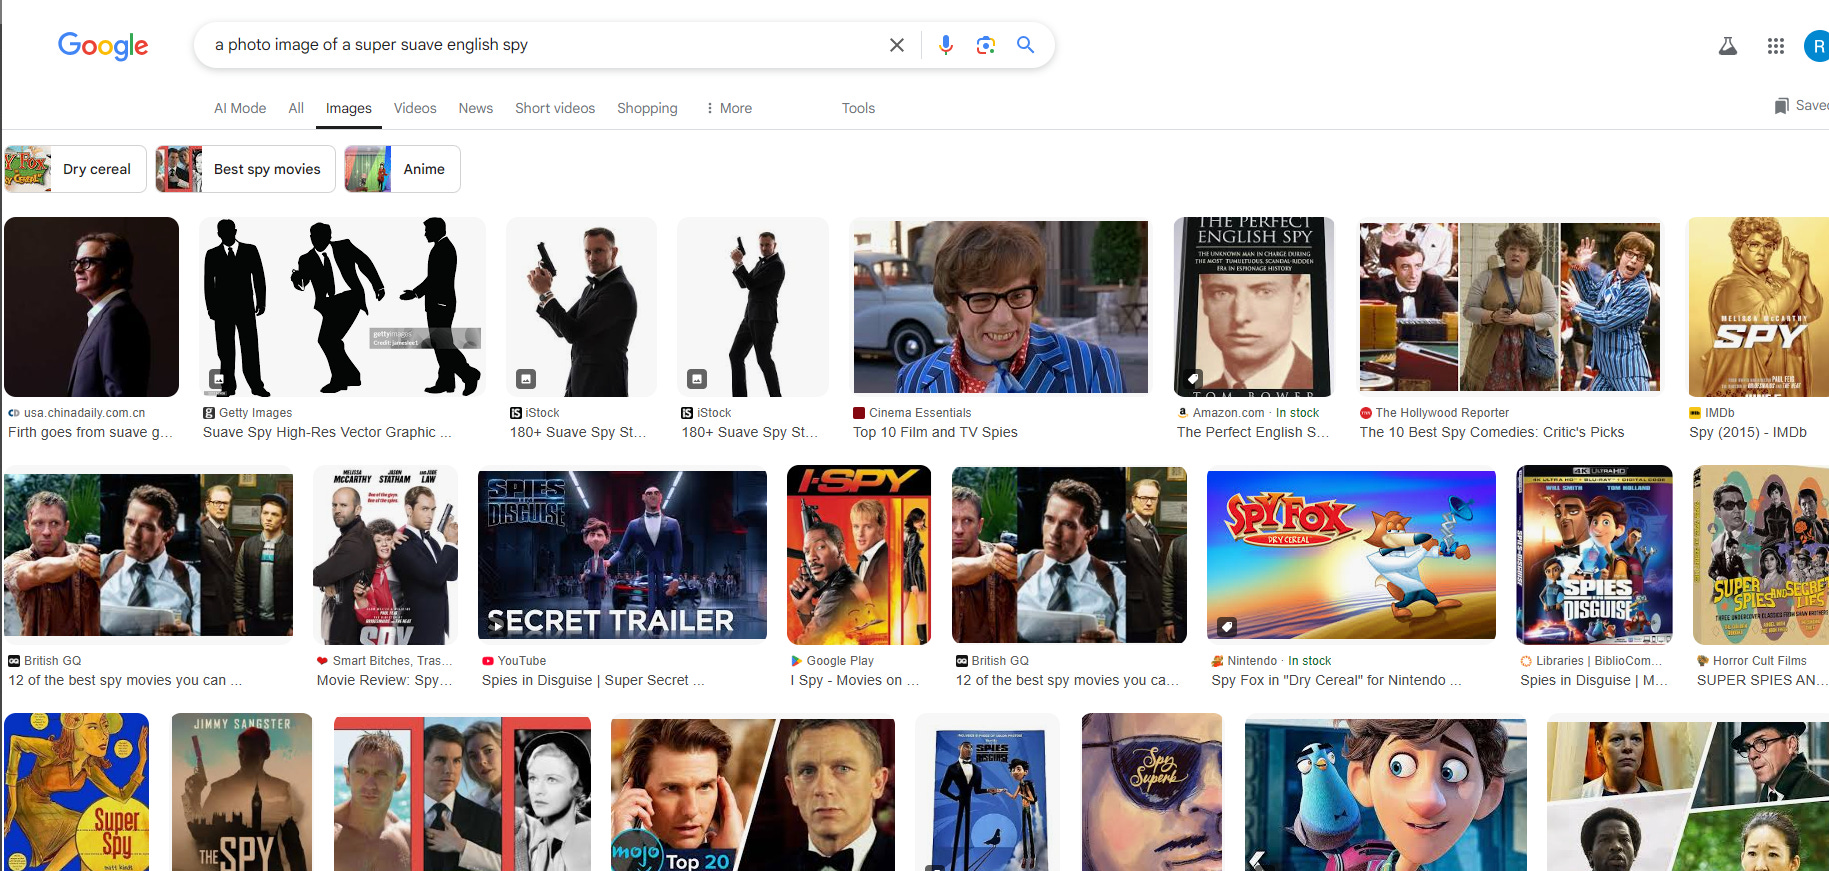Image resolution: width=1829 pixels, height=871 pixels.
Task: Click I Spy - Movies on Google Play link
Action: (854, 680)
